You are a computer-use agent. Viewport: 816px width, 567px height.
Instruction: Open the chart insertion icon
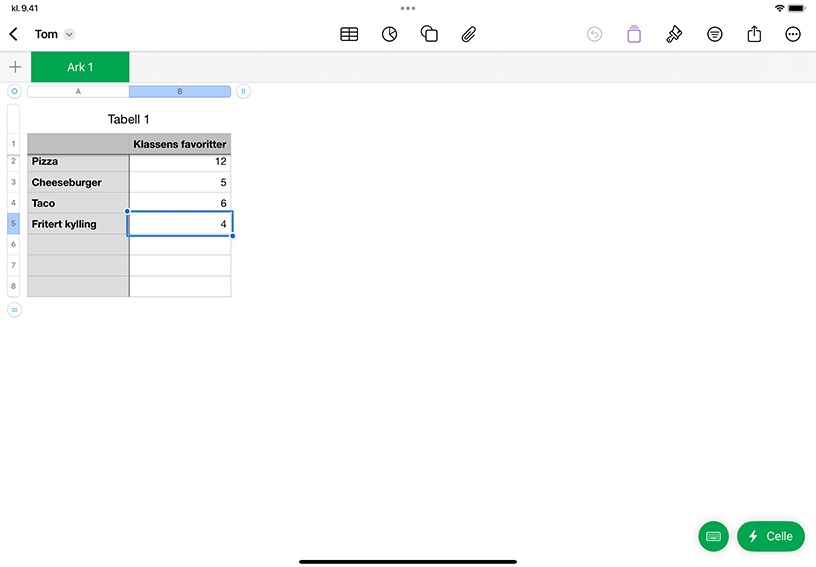(389, 34)
